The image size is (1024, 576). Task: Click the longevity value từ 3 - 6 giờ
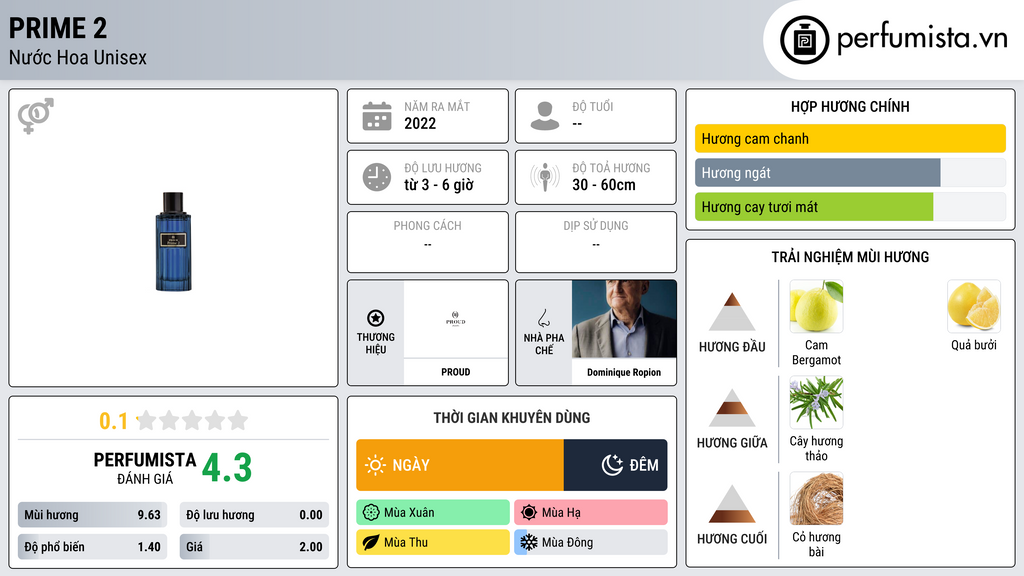pos(439,185)
